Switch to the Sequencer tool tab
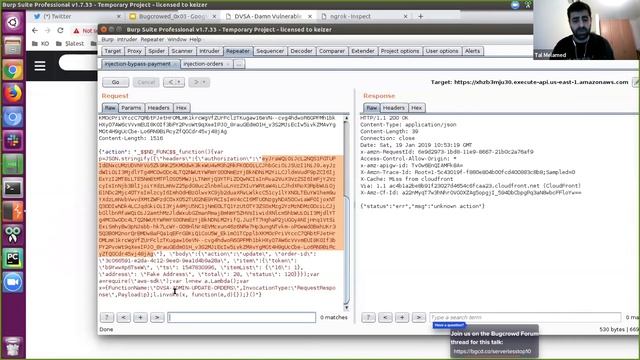640x360 pixels. coord(270,51)
